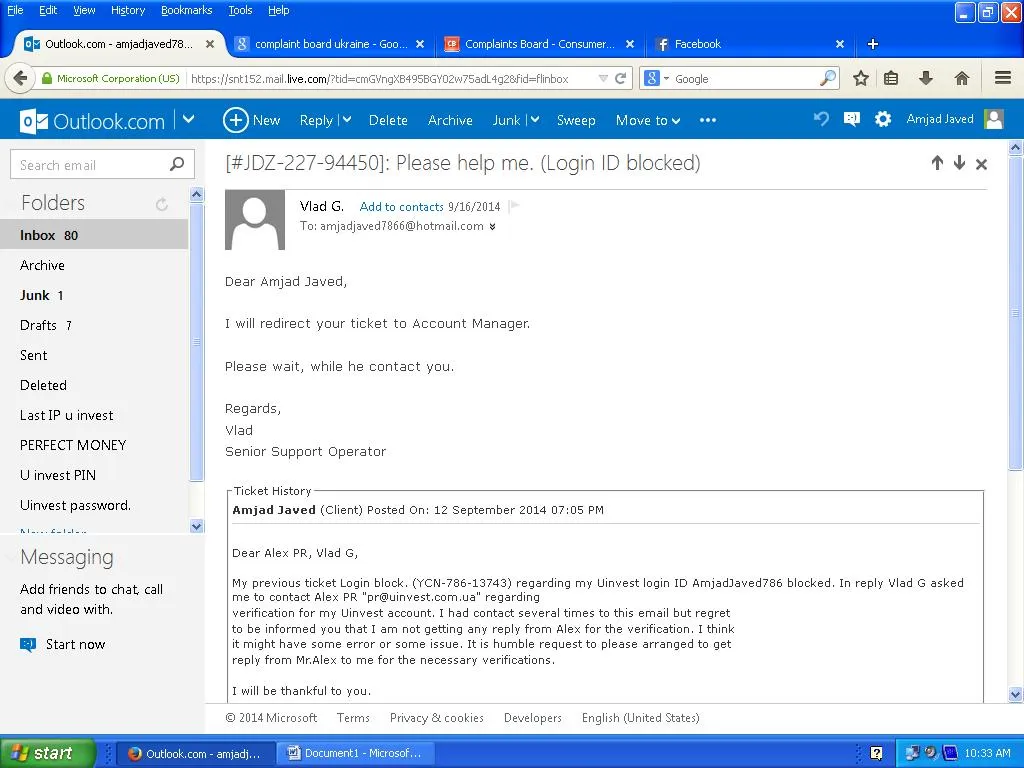Switch to the Facebook tab
1024x768 pixels.
tap(751, 44)
